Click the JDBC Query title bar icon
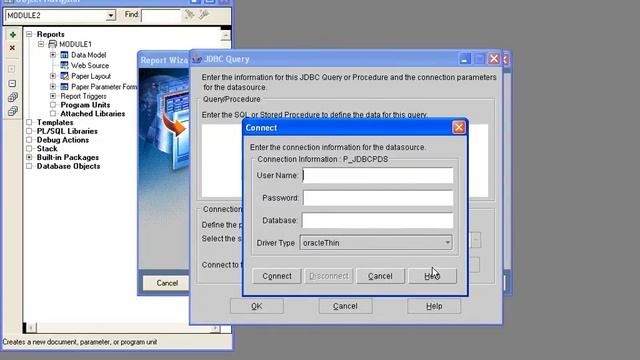640x360 pixels. 197,59
